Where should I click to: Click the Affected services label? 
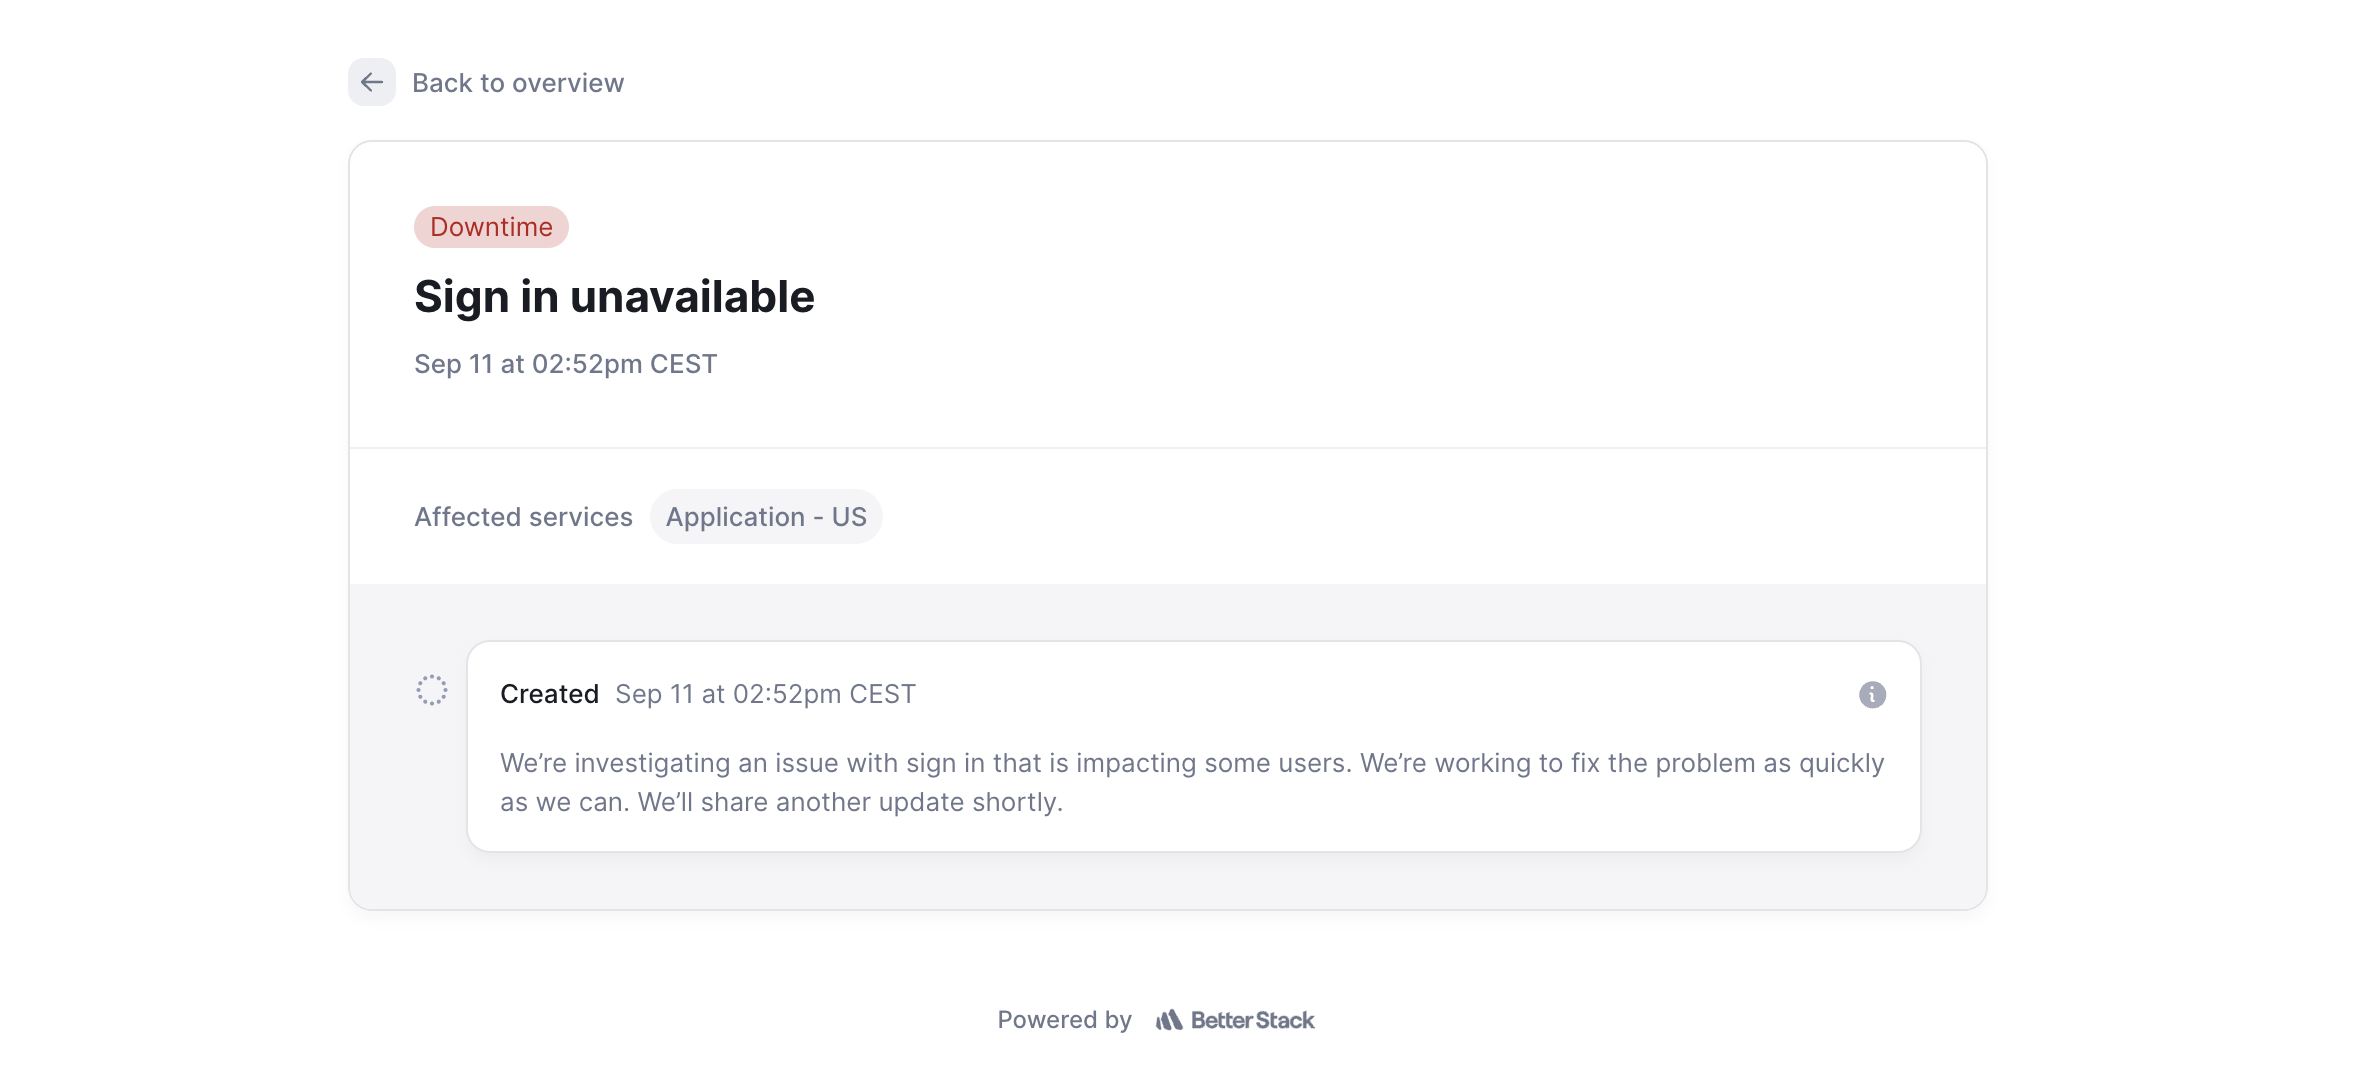[x=523, y=517]
